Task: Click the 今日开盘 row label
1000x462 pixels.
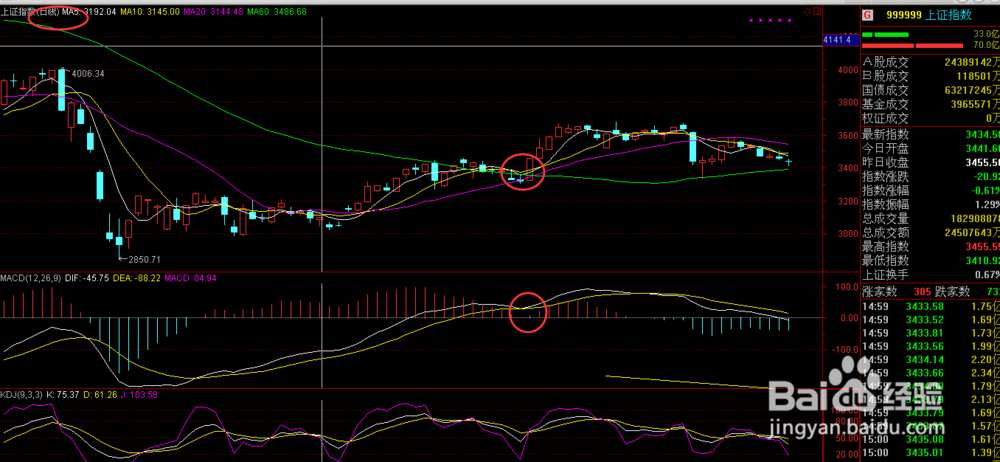Action: 884,149
